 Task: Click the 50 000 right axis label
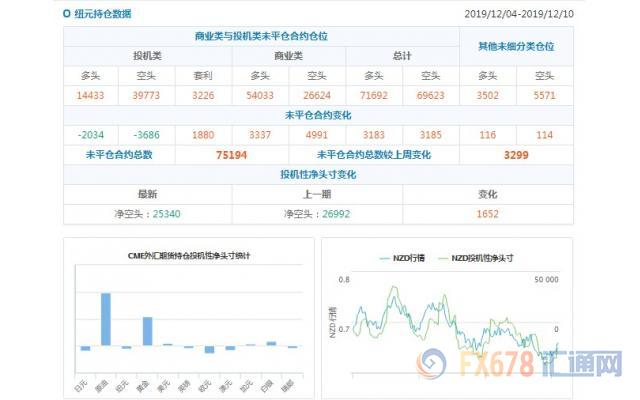point(546,280)
